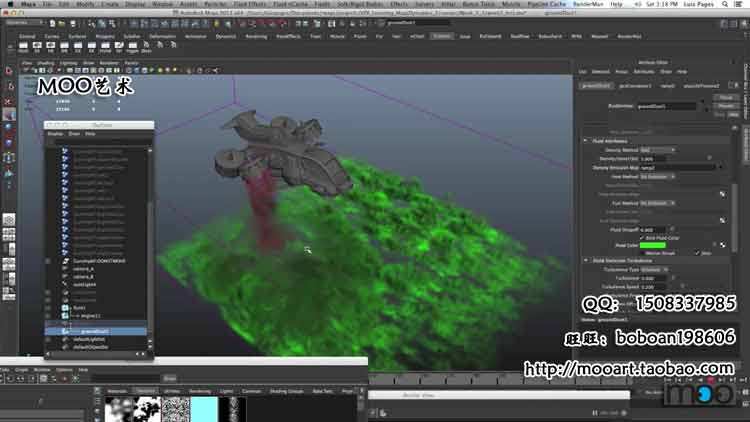Click the Focus button in Attribute Editor
This screenshot has width=750, height=422.
tap(726, 97)
